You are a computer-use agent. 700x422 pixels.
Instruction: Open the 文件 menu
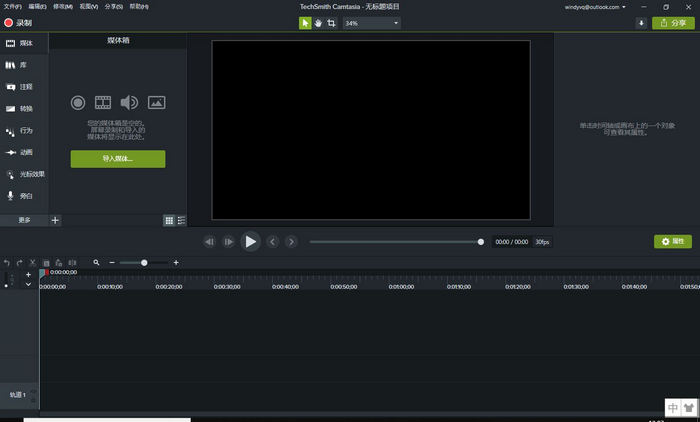coord(12,7)
